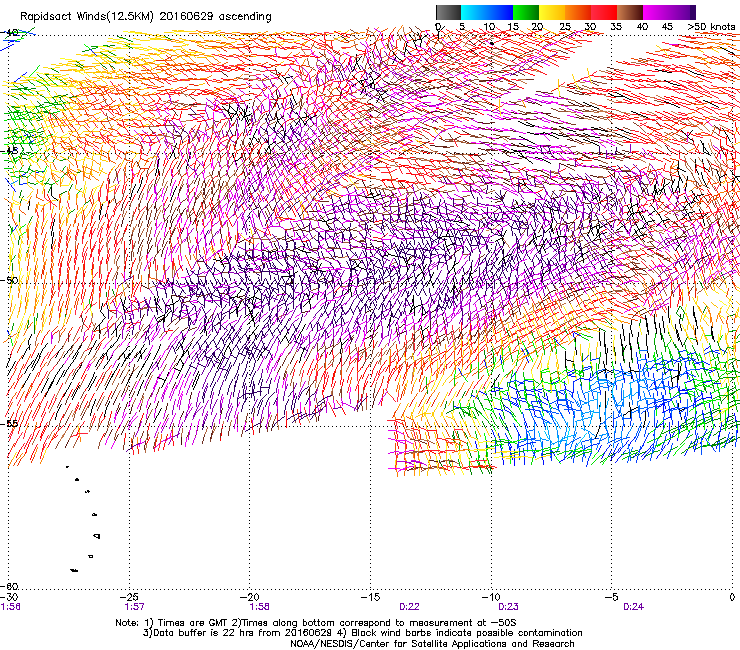Click the longitude axis label '-30'

9,597
